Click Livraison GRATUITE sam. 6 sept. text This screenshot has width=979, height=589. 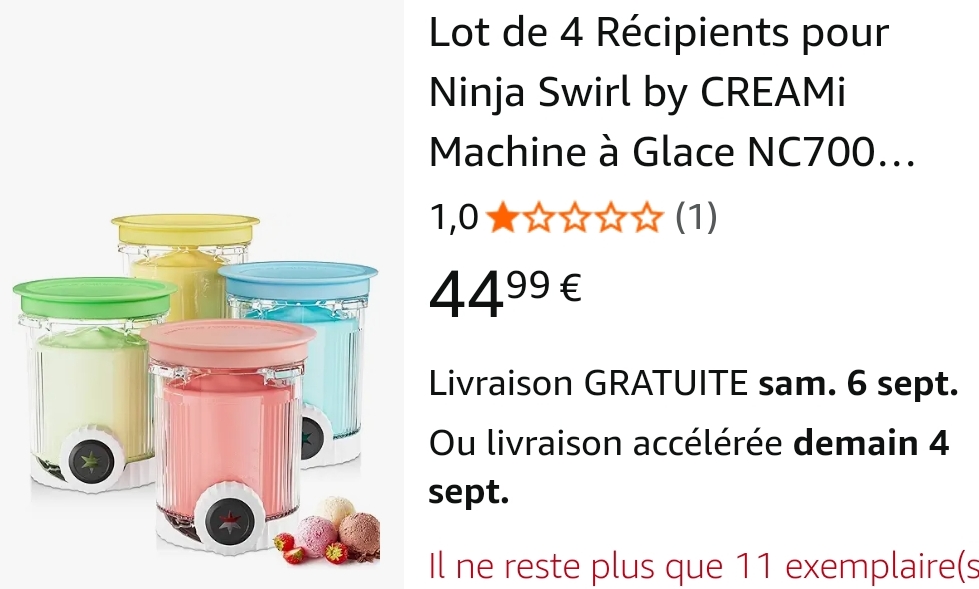coord(693,384)
